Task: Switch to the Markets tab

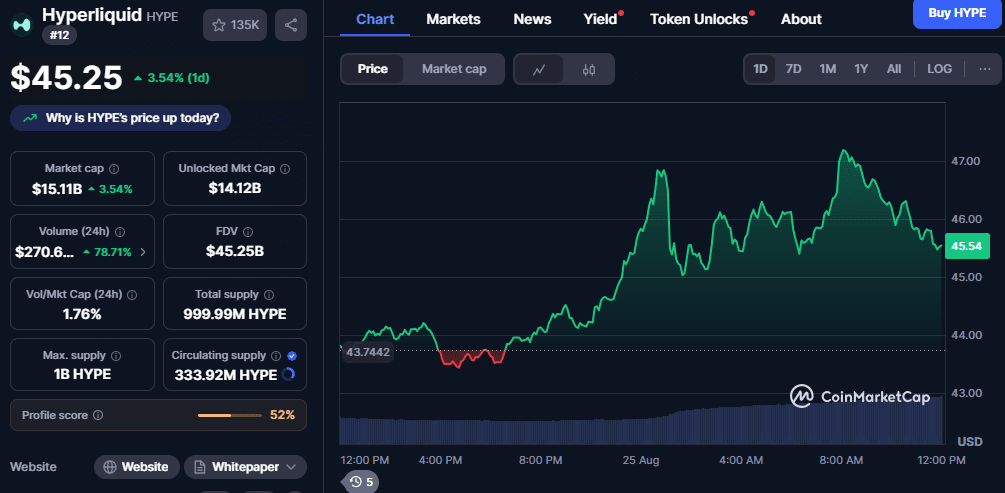Action: 453,19
